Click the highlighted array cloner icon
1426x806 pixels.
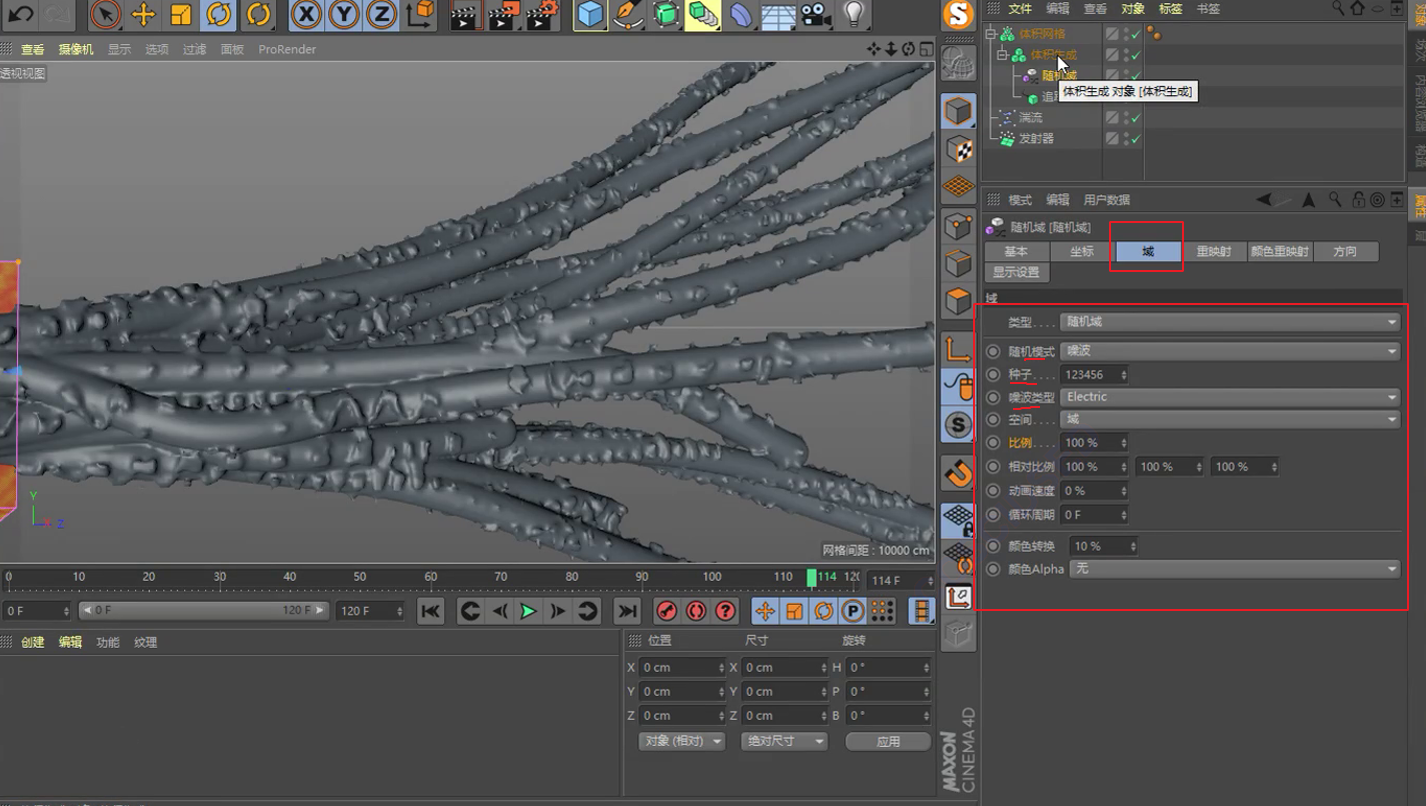(x=703, y=14)
